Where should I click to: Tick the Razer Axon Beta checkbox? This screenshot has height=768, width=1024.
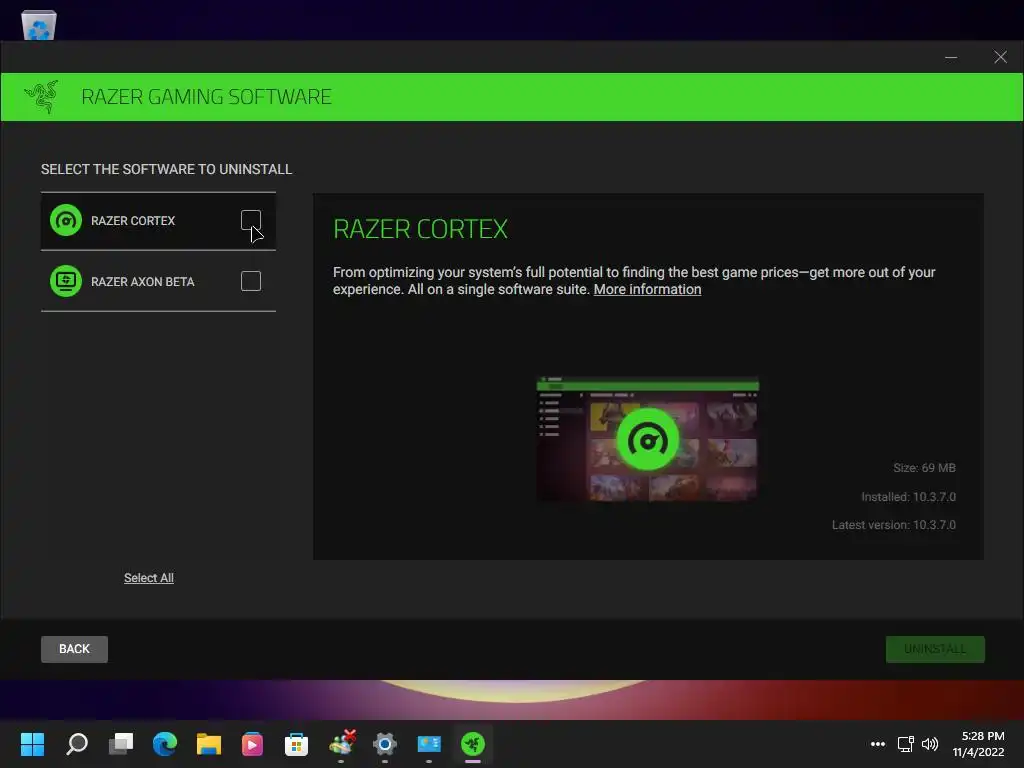click(x=251, y=281)
